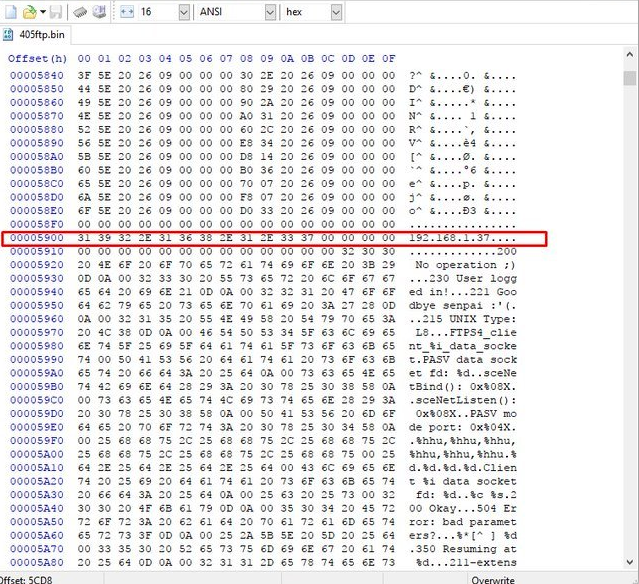This screenshot has height=584, width=639.
Task: Click the decoded text '.sceNetListen():'
Action: [x=463, y=400]
